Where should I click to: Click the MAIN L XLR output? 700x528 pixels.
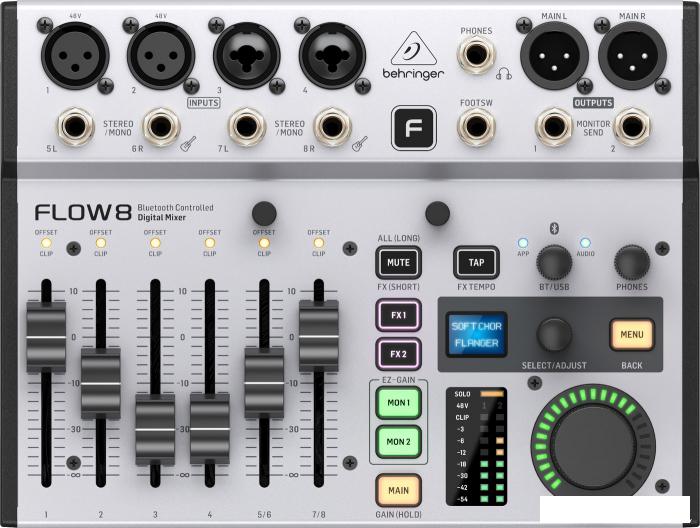pyautogui.click(x=549, y=53)
